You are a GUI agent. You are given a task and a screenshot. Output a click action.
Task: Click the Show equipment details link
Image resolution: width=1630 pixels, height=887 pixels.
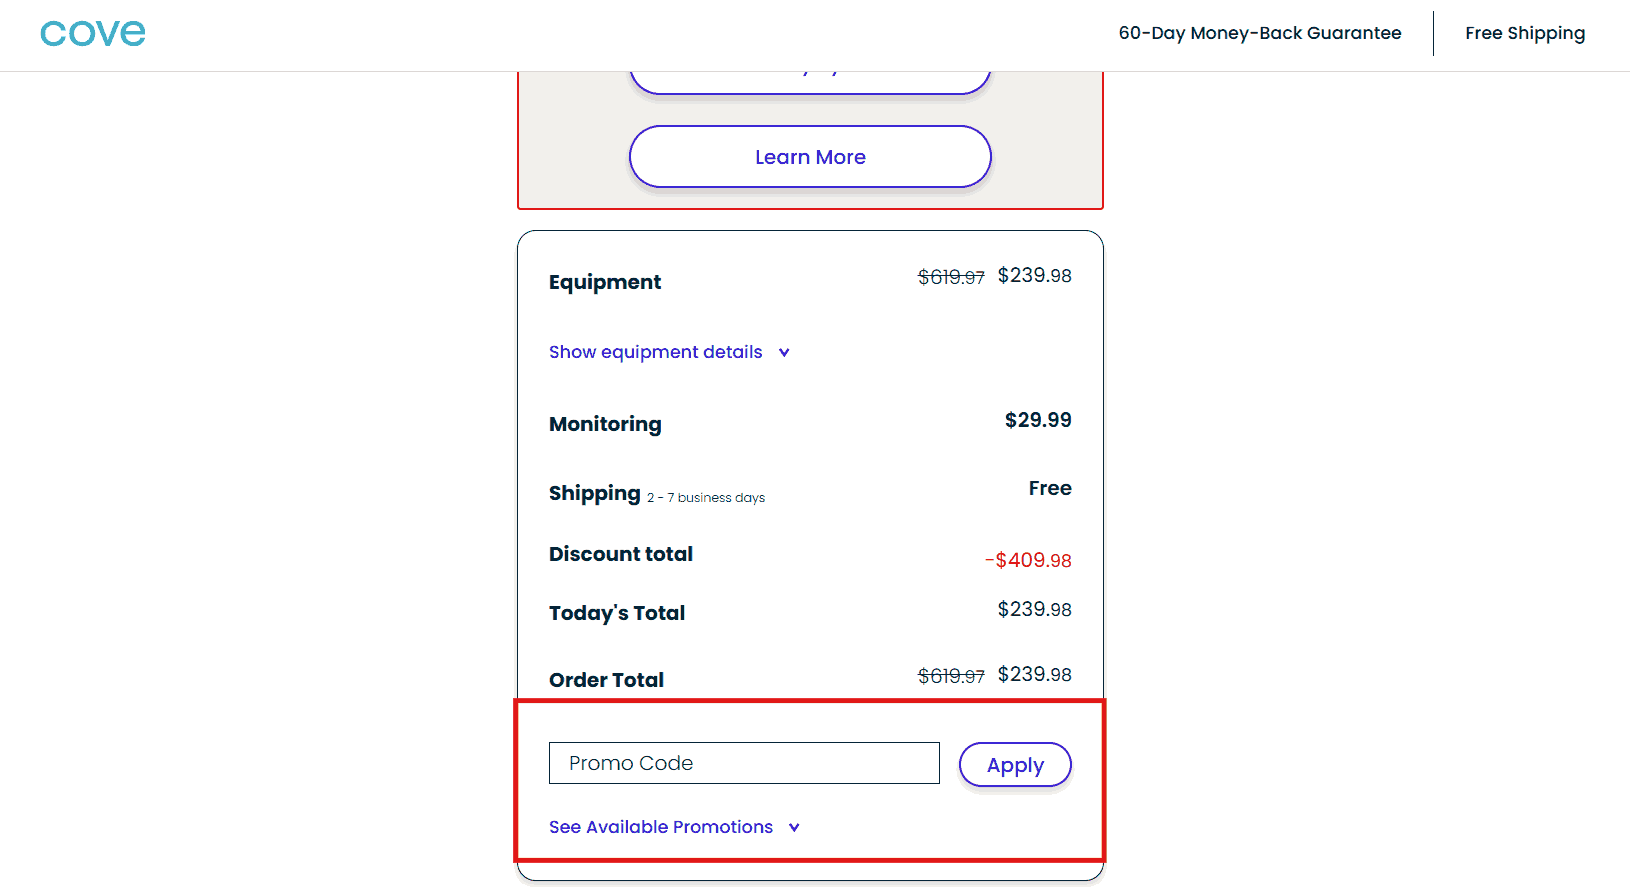pyautogui.click(x=655, y=352)
